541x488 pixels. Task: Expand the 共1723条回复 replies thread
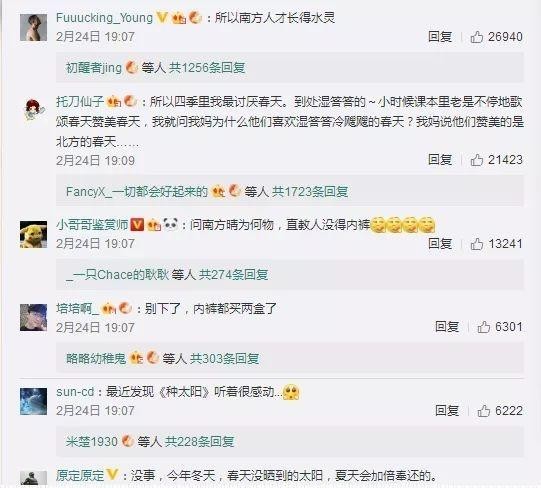[310, 191]
